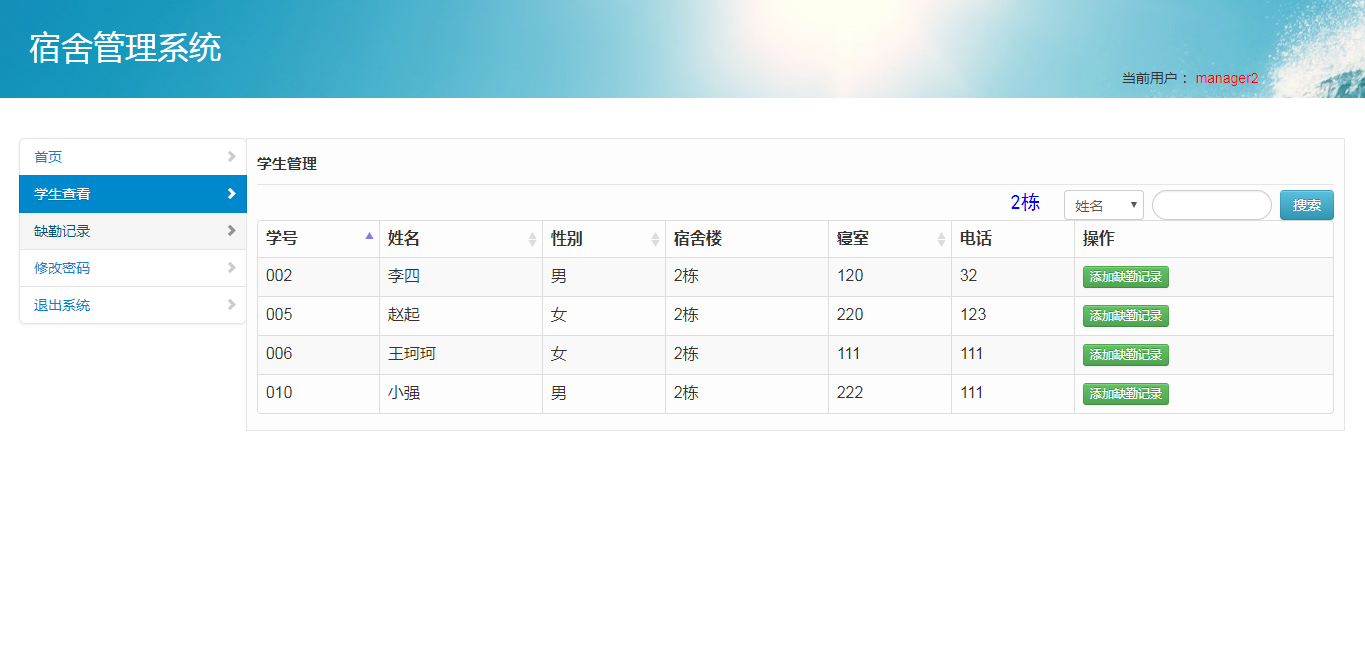Image resolution: width=1365 pixels, height=656 pixels.
Task: Click the 宿舍管理系统 title
Action: (125, 48)
